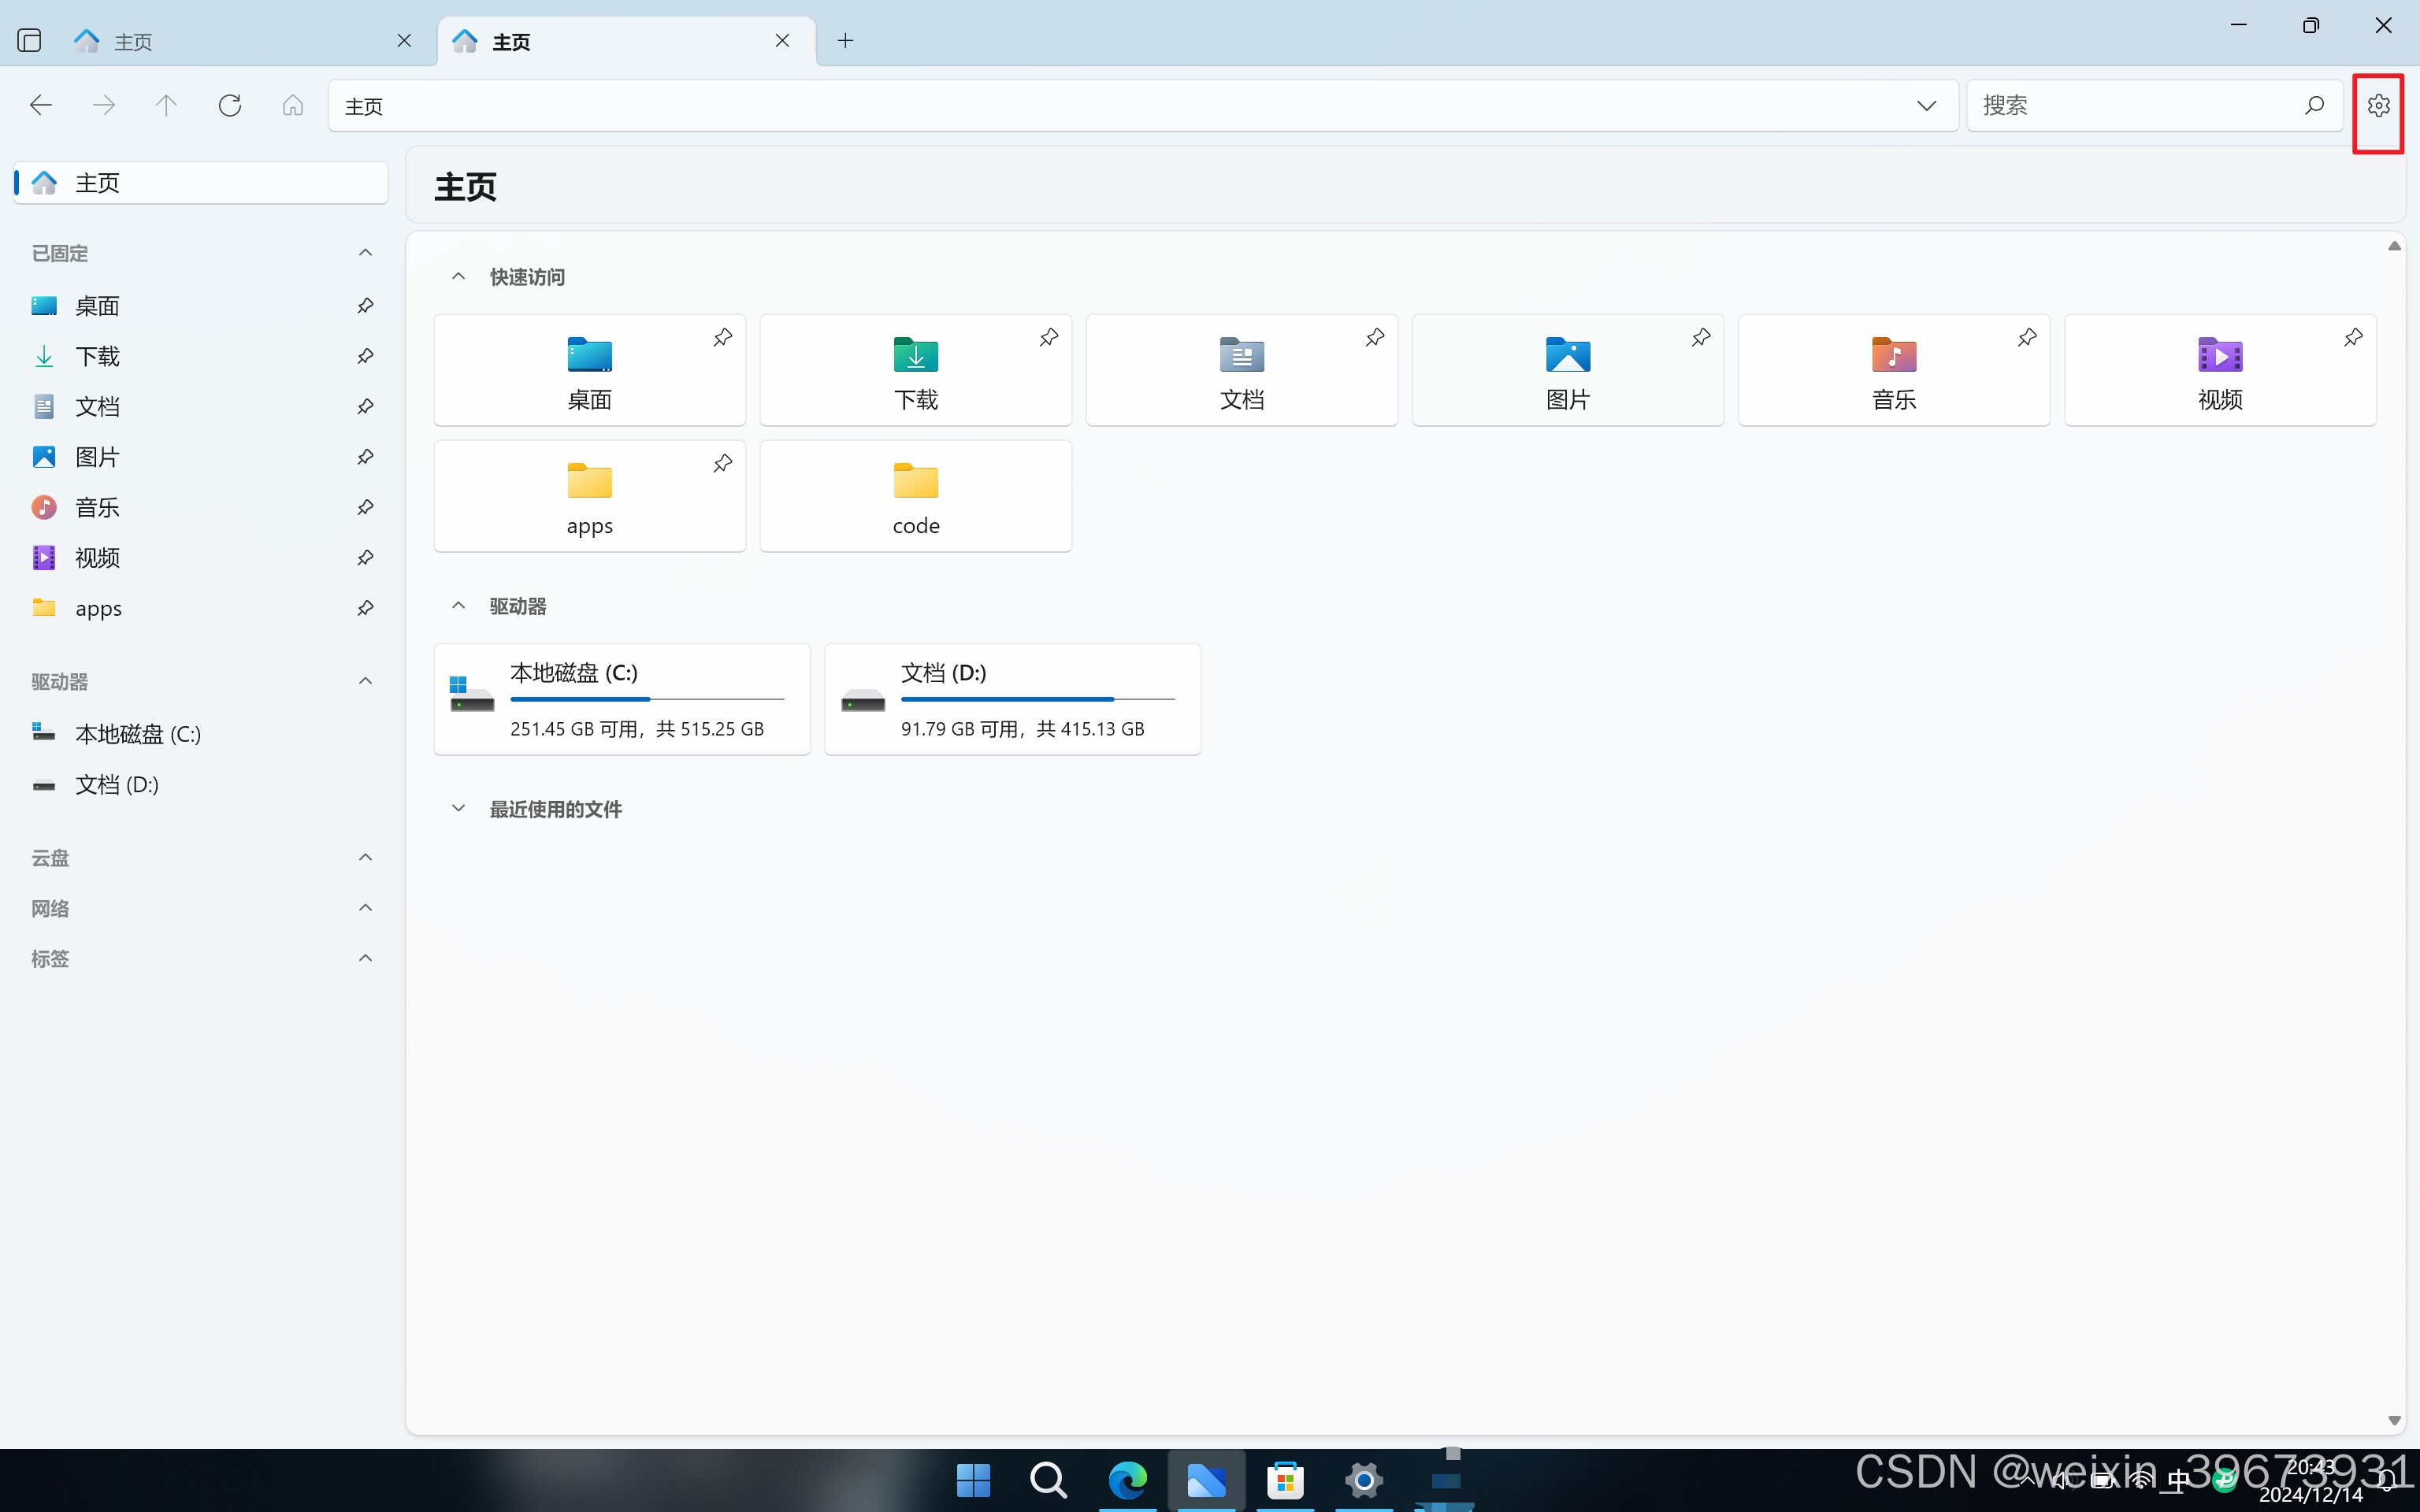Expand the 最近使用的文件 section
Viewport: 2420px width, 1512px height.
tap(458, 809)
